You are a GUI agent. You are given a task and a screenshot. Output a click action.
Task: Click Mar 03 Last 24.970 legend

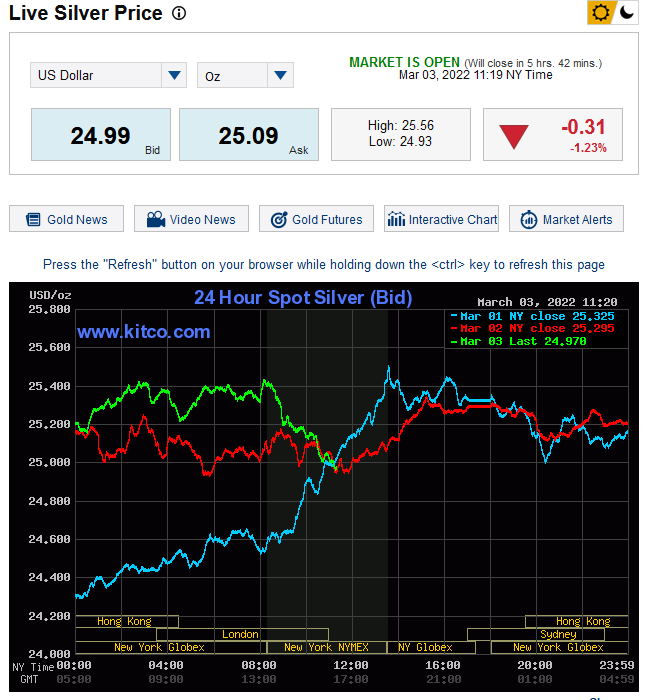coord(519,341)
